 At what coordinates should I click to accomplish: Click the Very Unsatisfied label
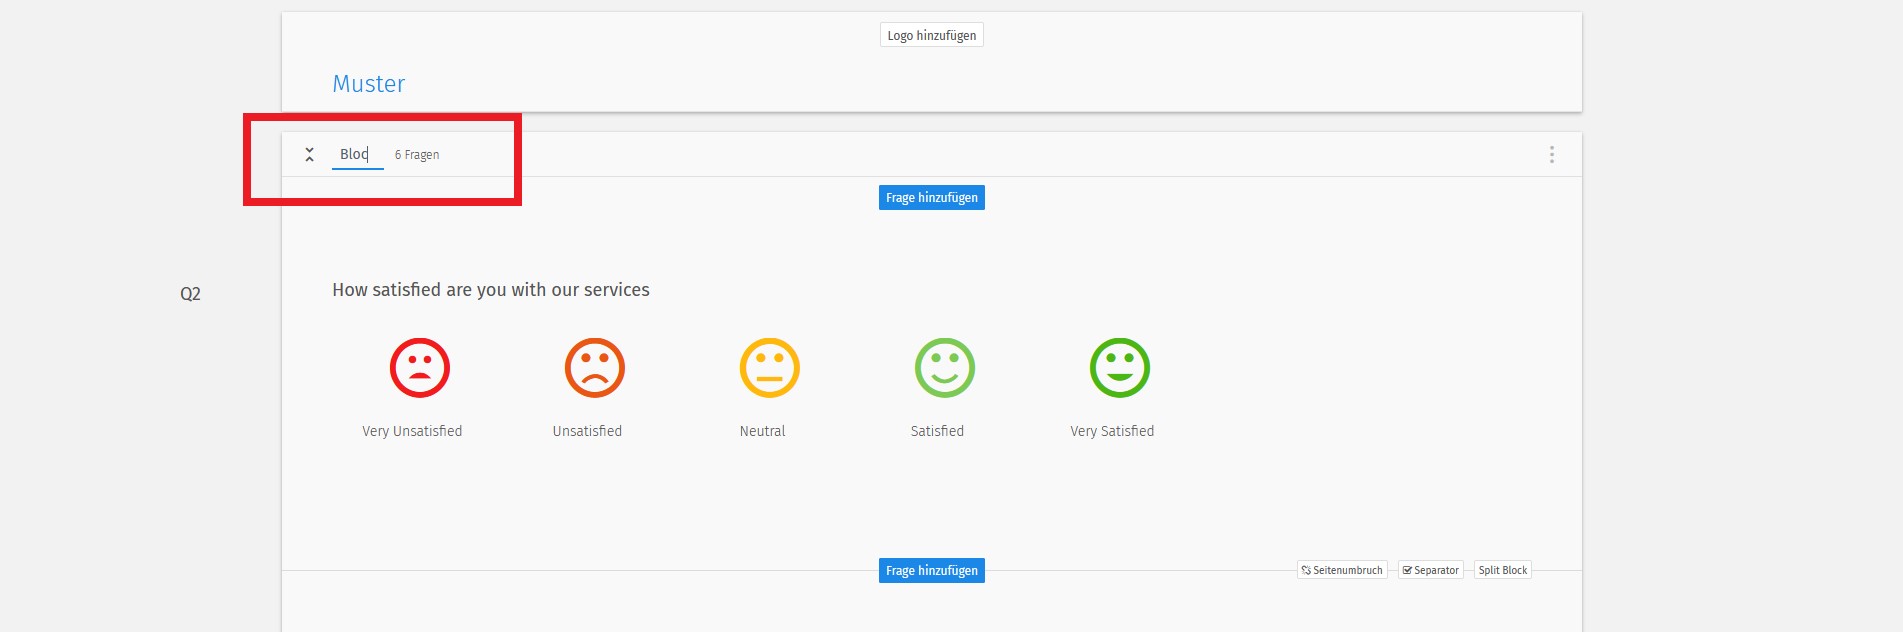point(412,431)
